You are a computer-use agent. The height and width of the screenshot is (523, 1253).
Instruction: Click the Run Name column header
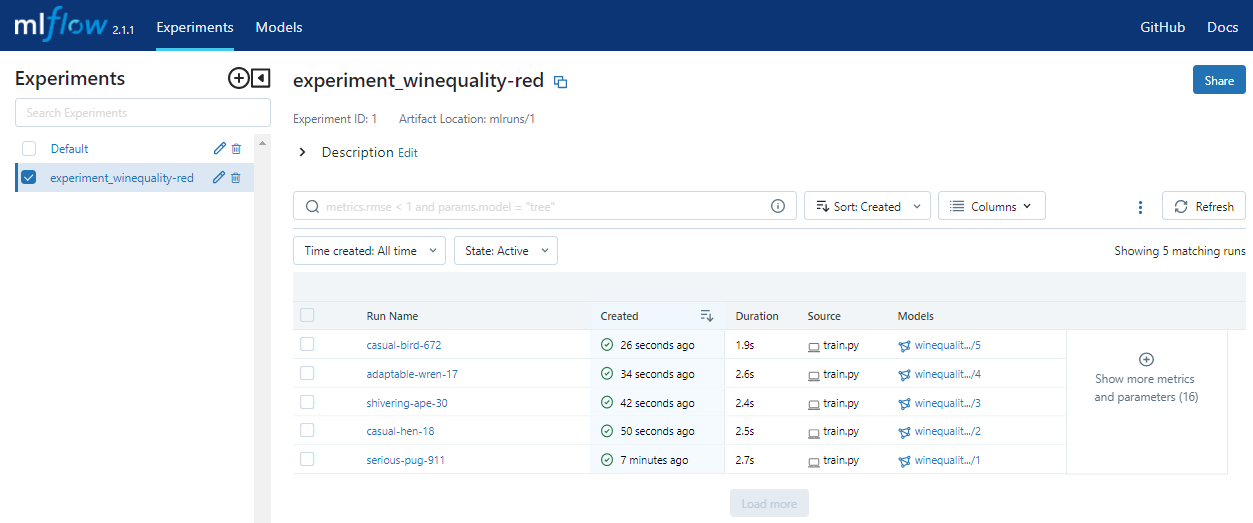(x=392, y=316)
